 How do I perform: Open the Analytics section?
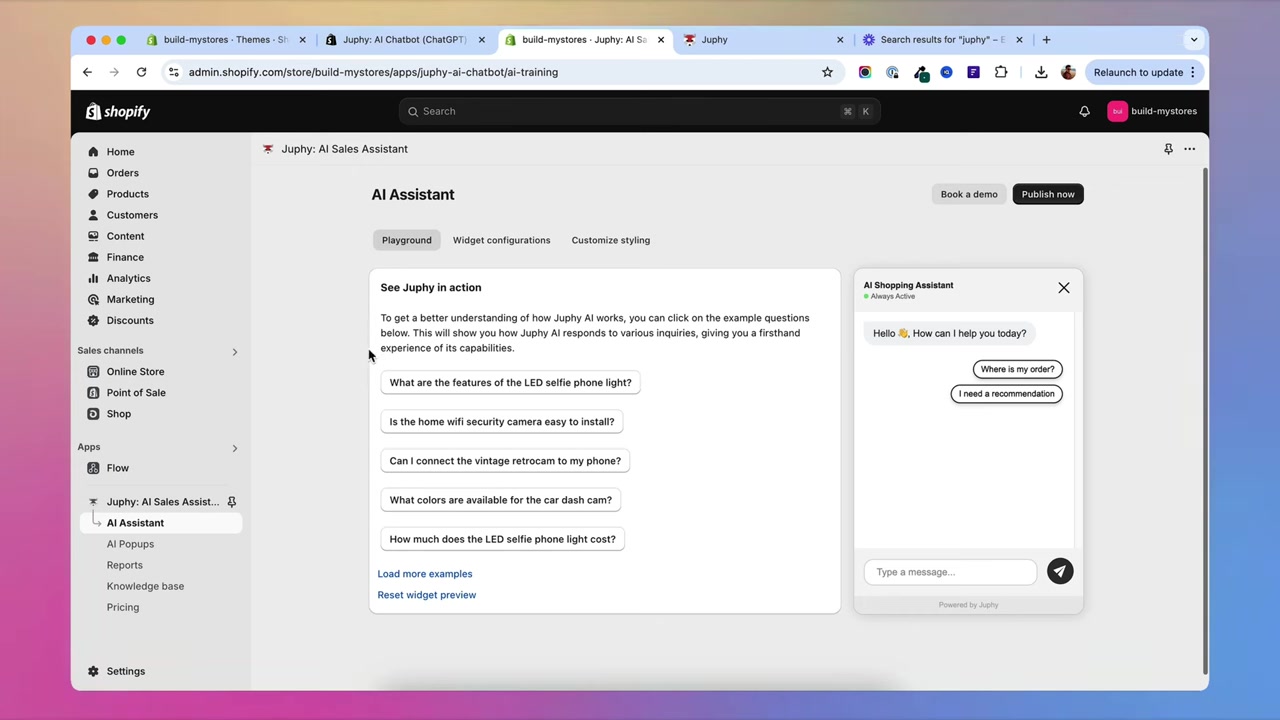(x=128, y=278)
